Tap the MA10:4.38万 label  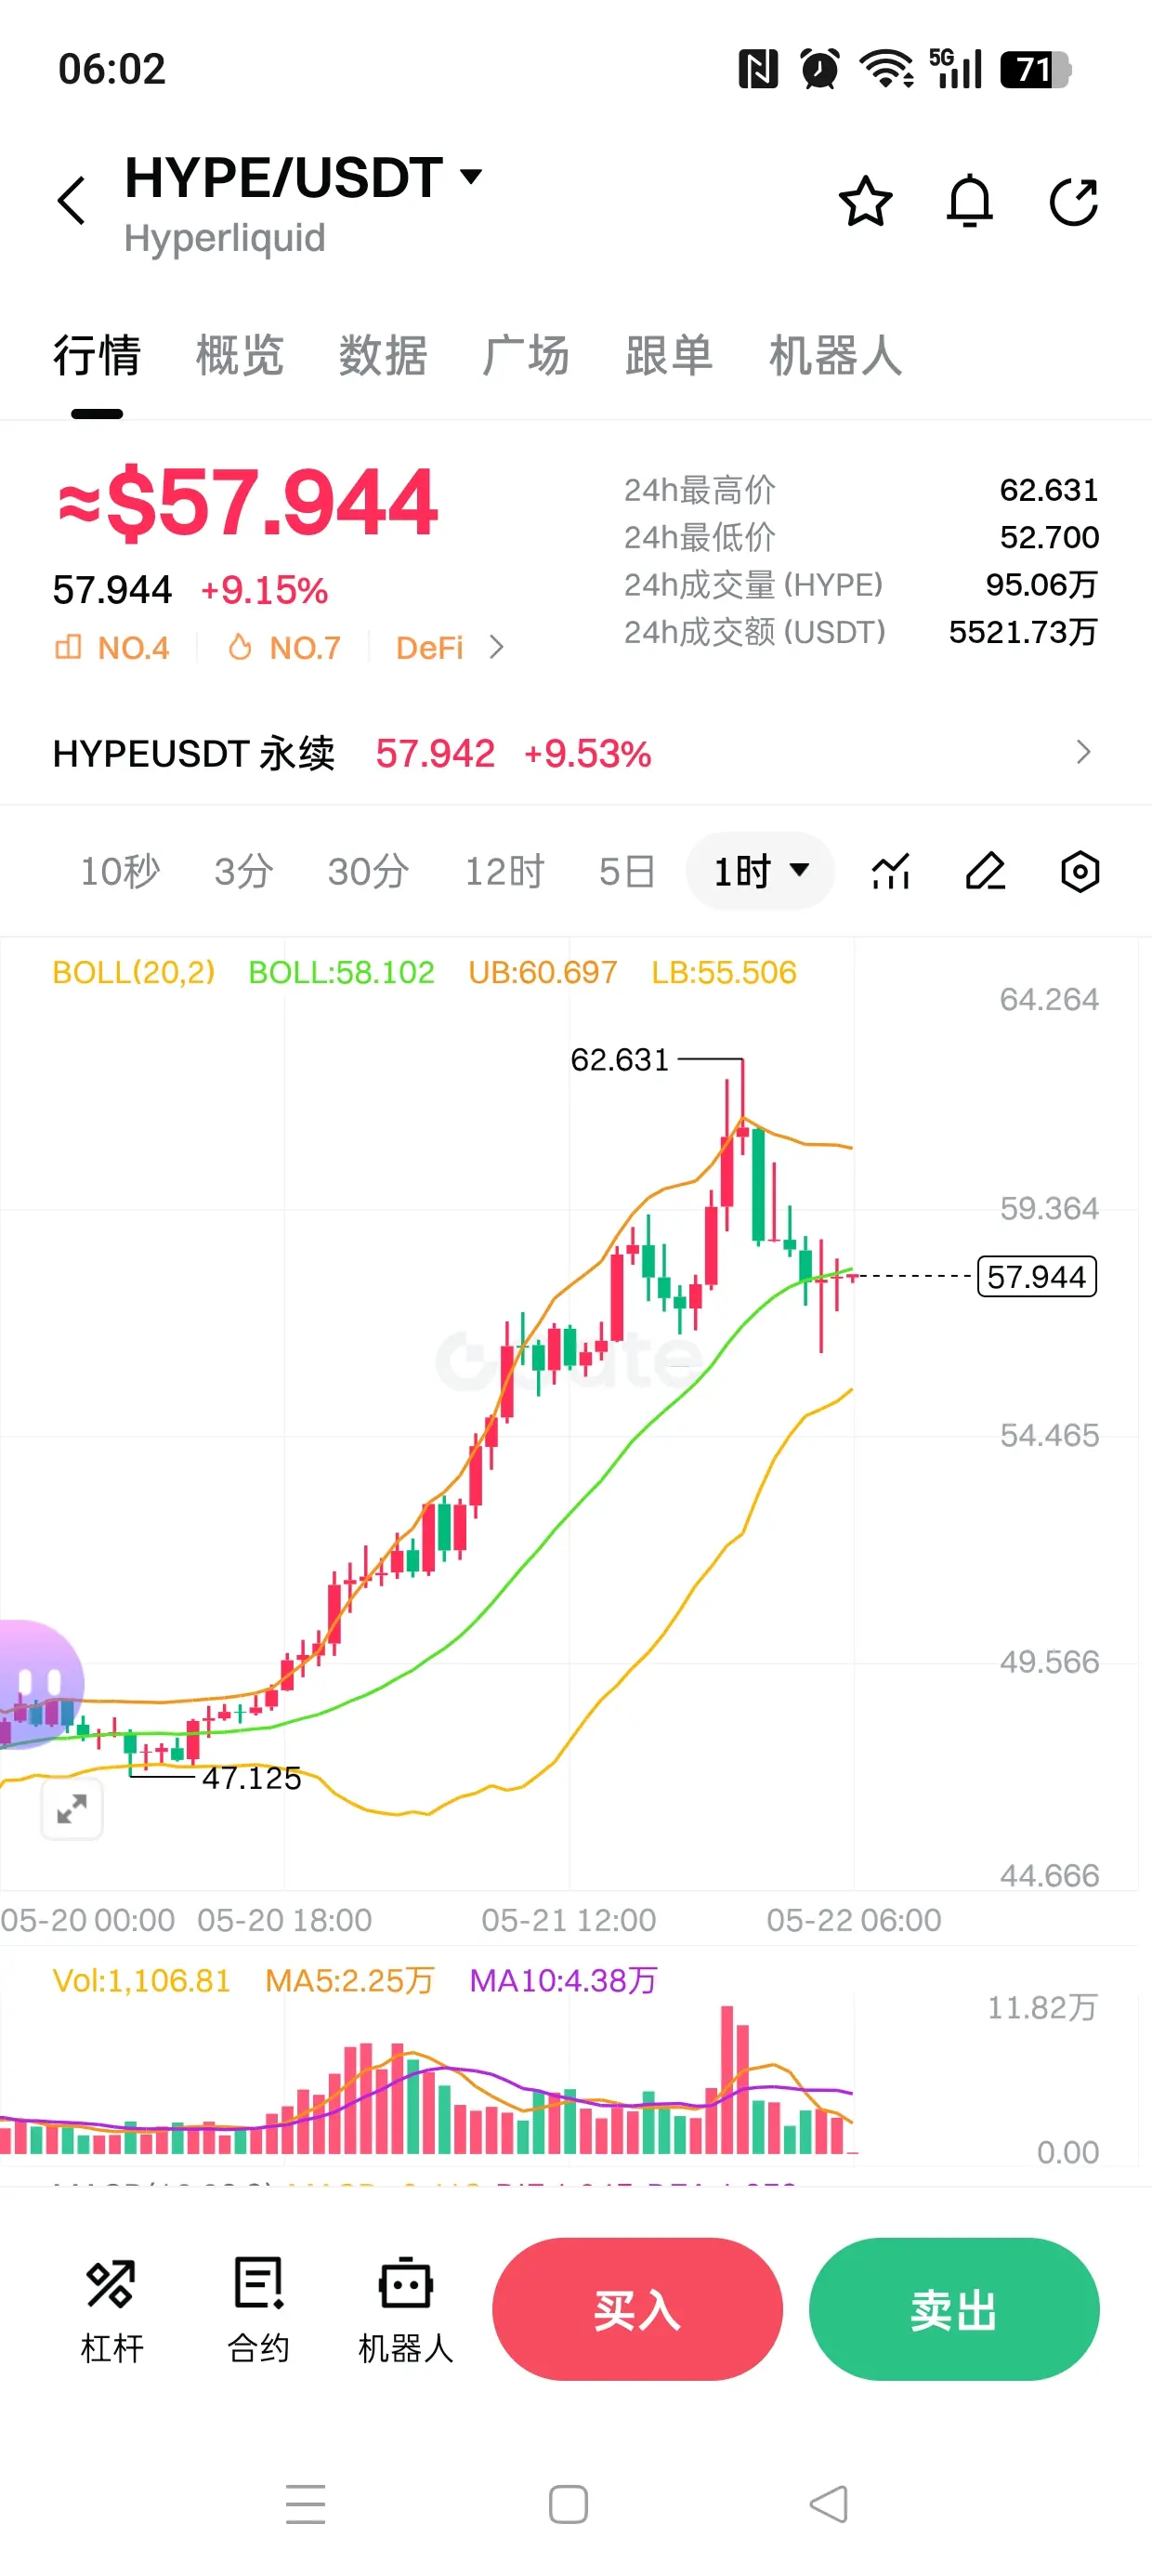click(x=563, y=1980)
